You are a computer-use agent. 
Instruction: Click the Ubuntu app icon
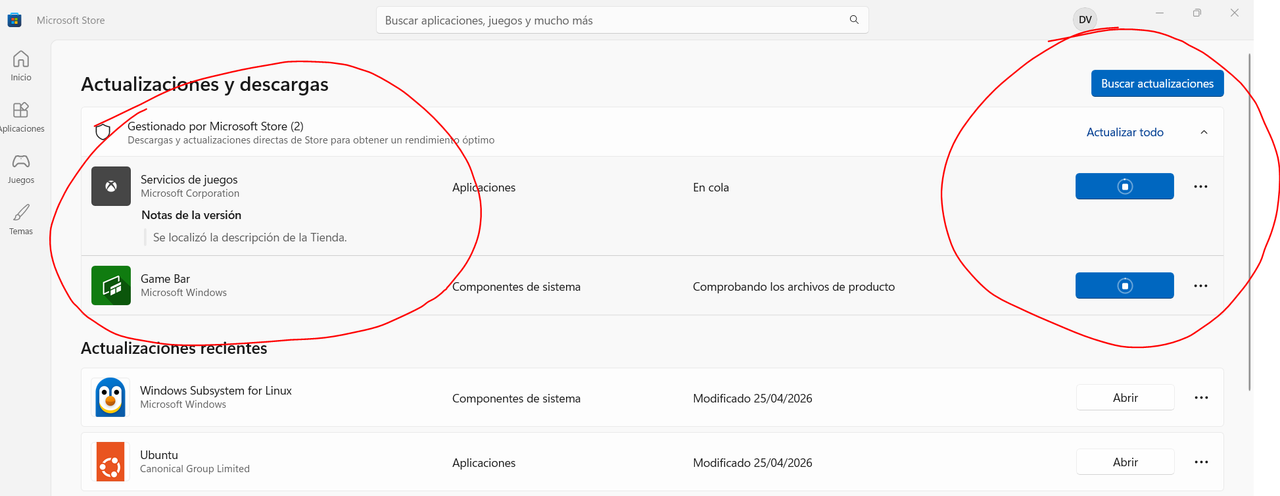coord(111,461)
